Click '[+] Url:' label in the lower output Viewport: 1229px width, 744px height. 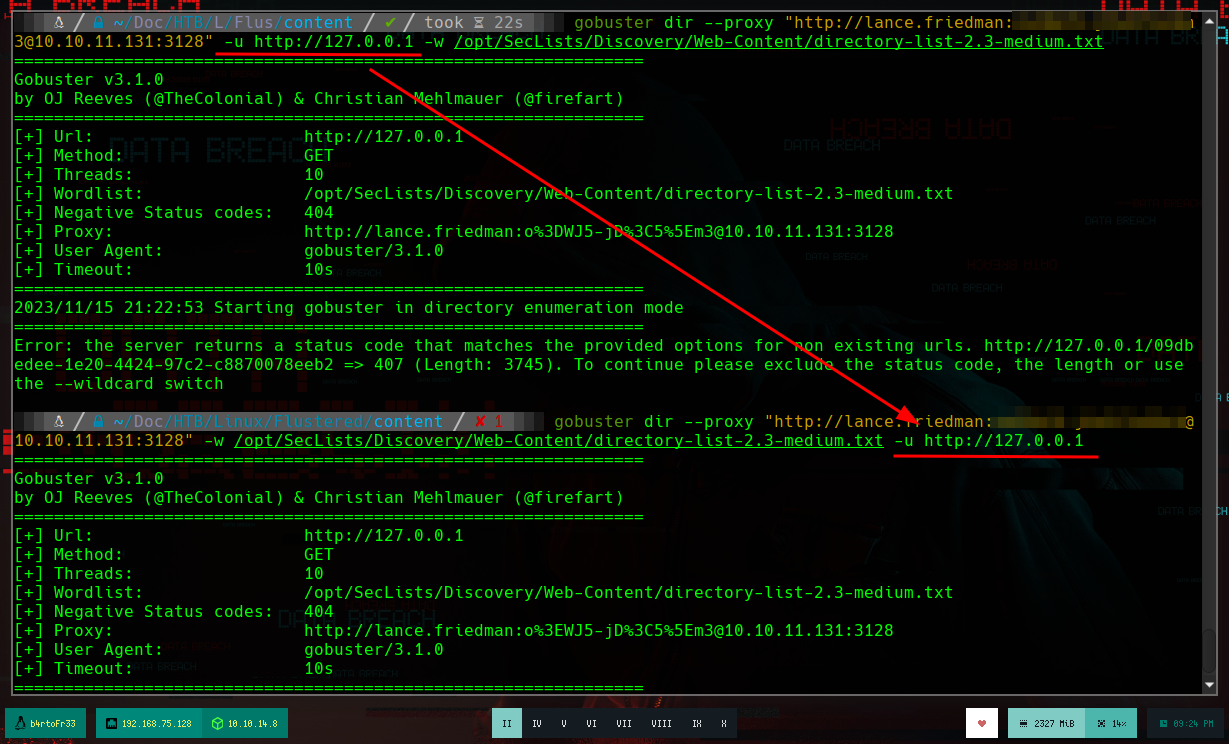[54, 535]
